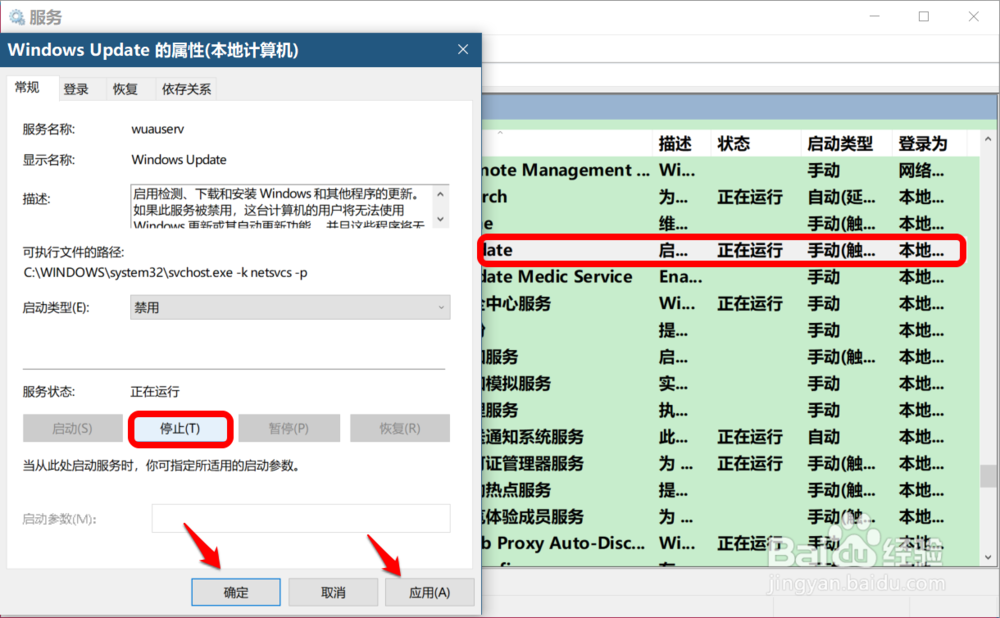Click 网络... login cell in first row

[921, 170]
